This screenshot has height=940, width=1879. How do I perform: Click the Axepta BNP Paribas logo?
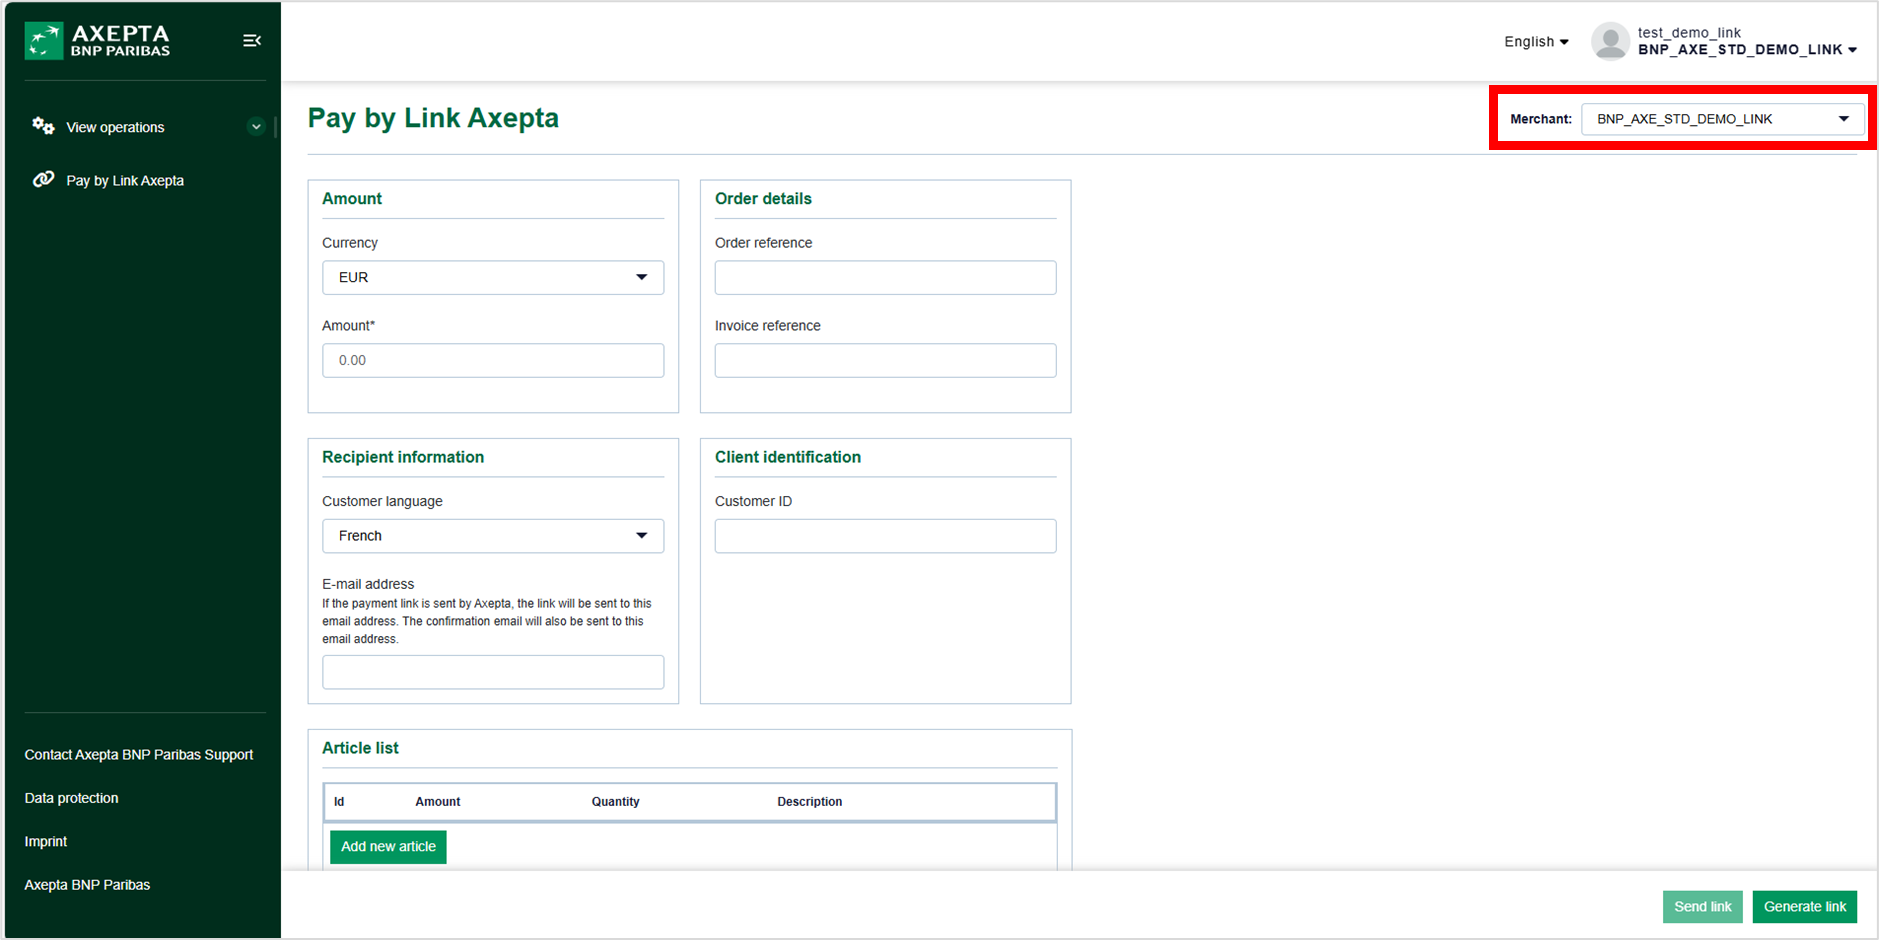point(98,41)
